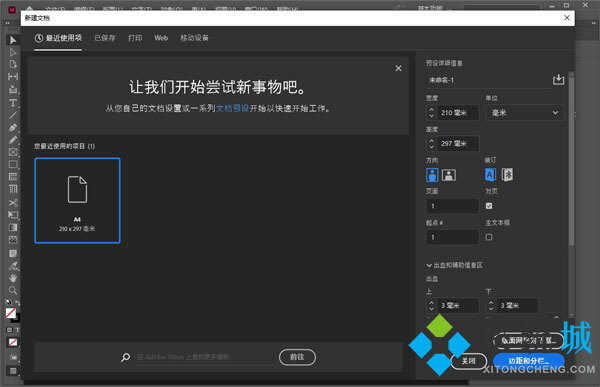Dismiss the welcome banner with its X

tap(398, 68)
